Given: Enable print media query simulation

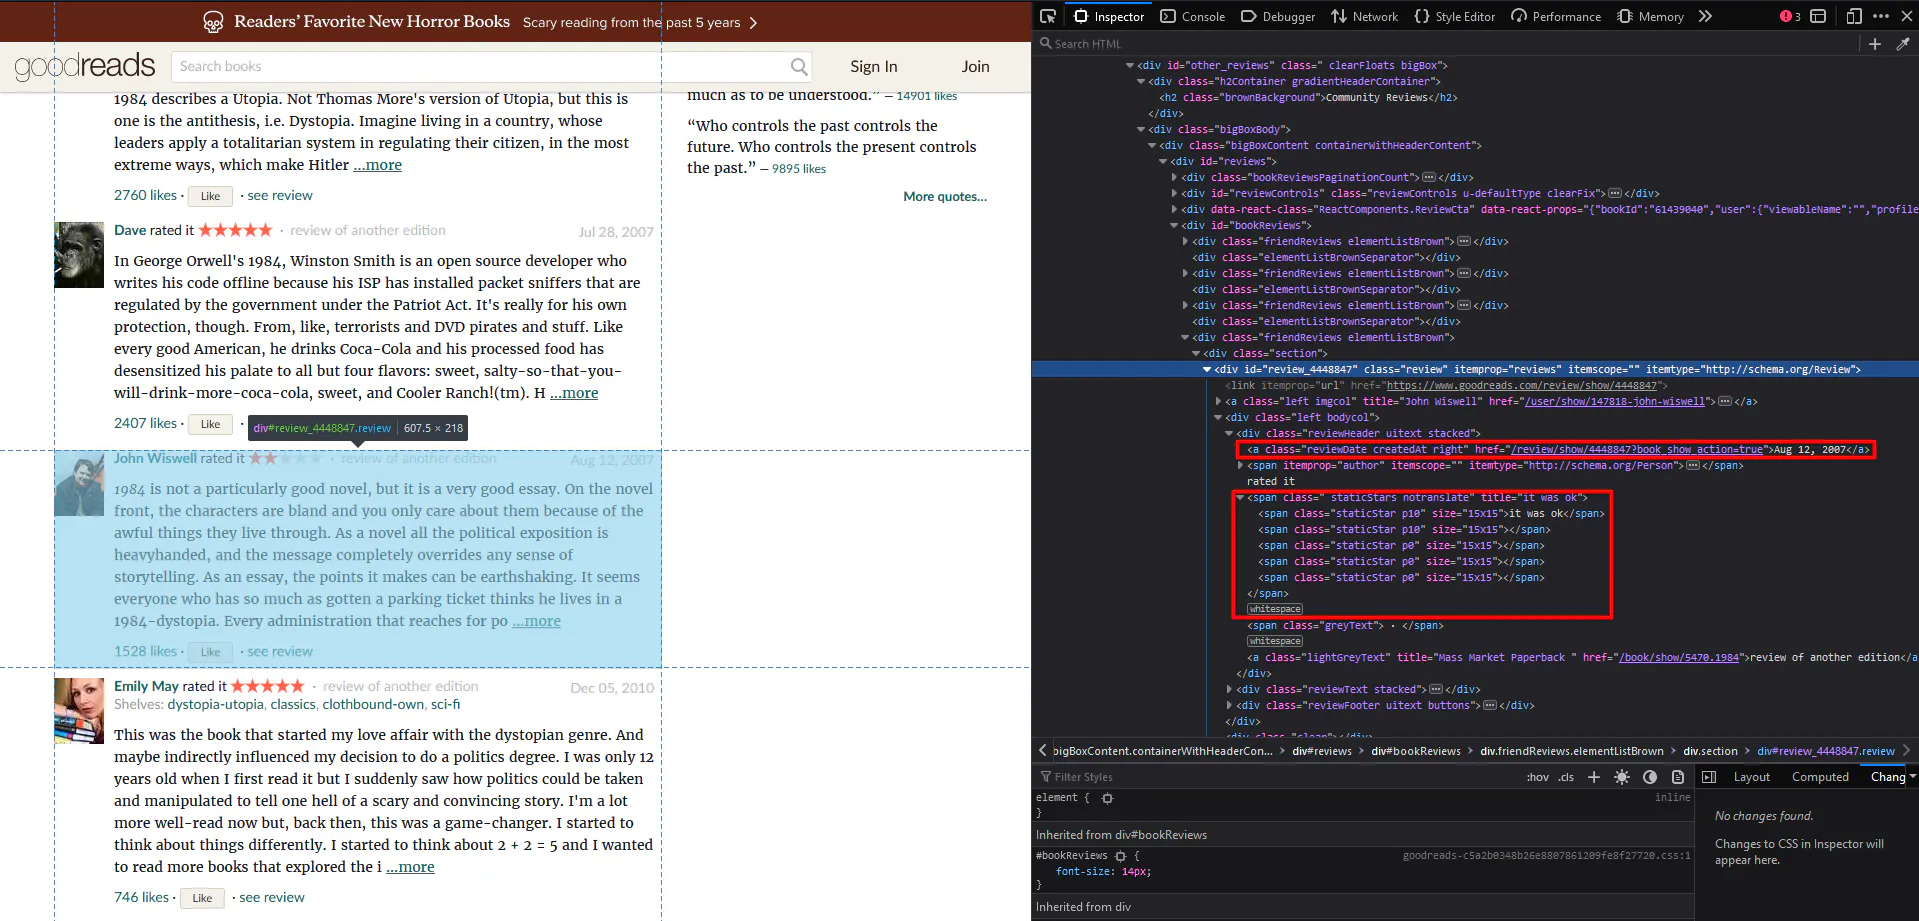Looking at the screenshot, I should (x=1677, y=777).
